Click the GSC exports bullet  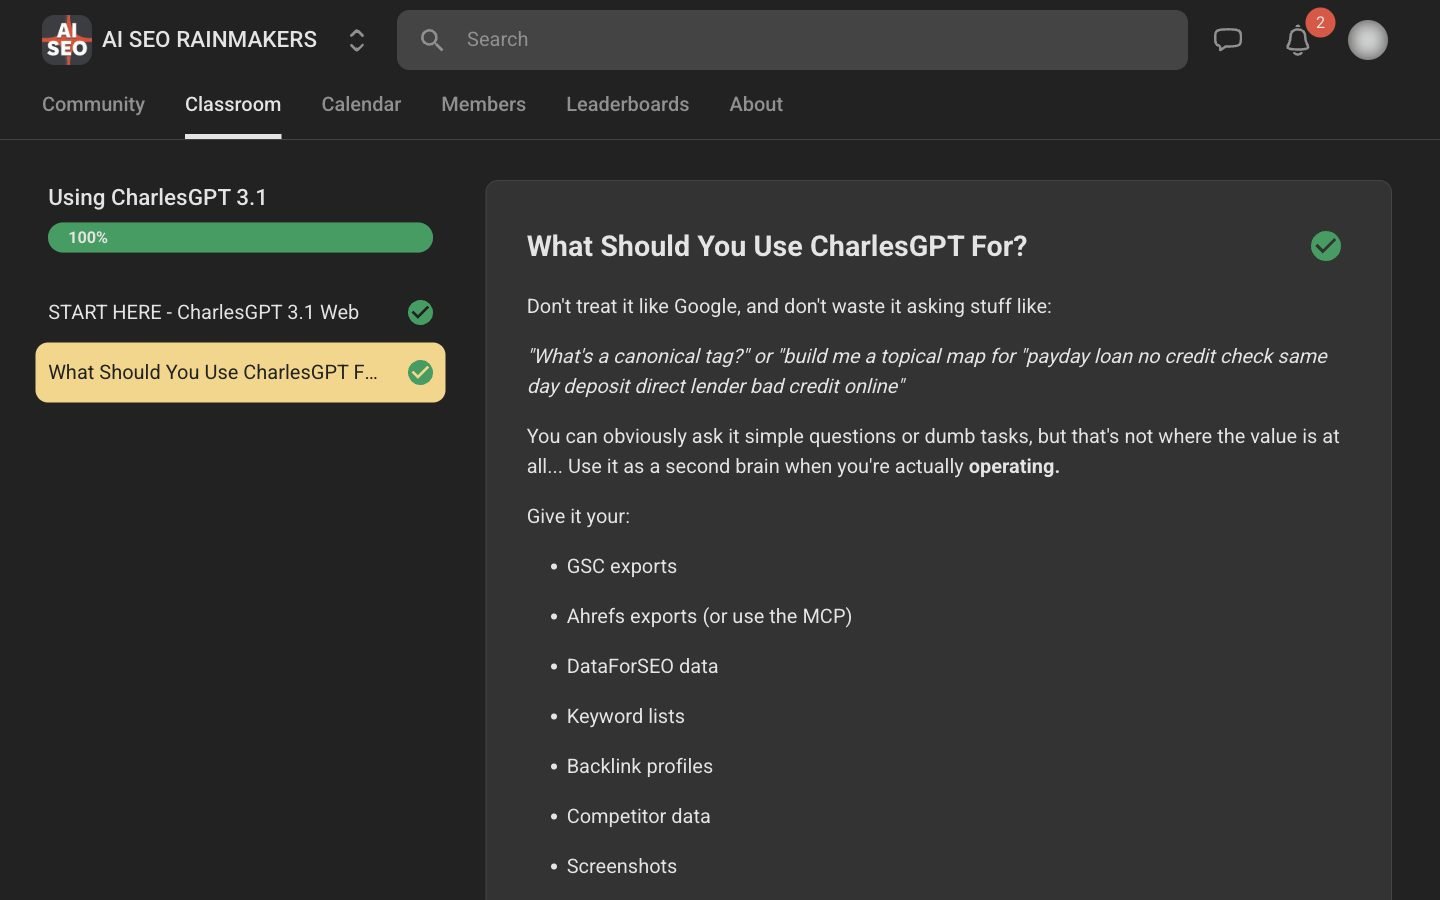(x=621, y=566)
